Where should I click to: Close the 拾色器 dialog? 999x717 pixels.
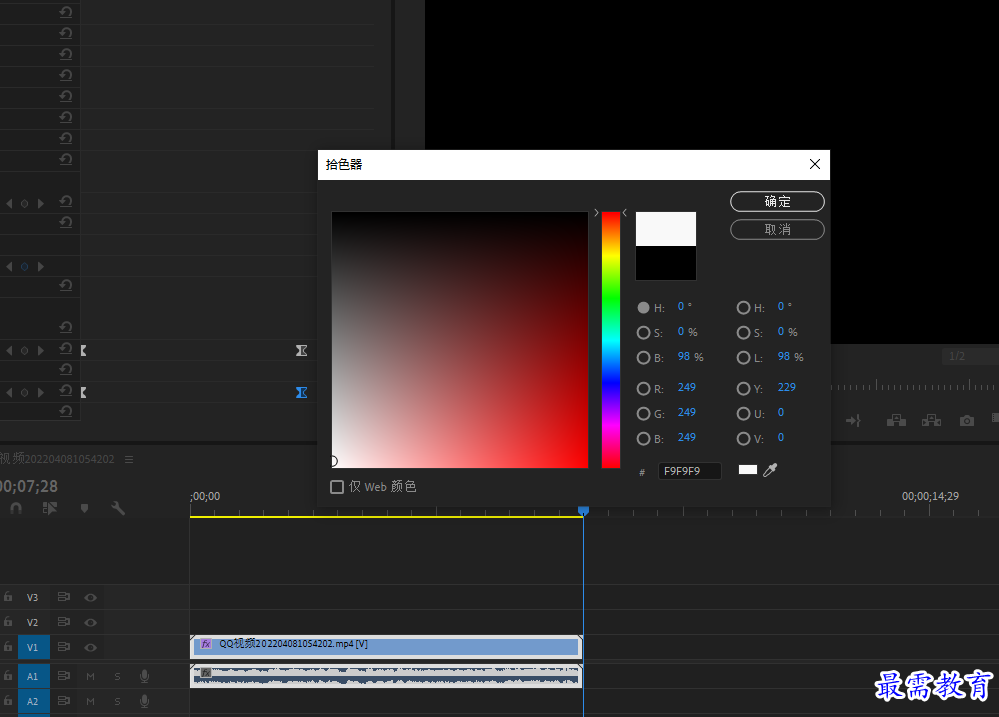[x=815, y=164]
